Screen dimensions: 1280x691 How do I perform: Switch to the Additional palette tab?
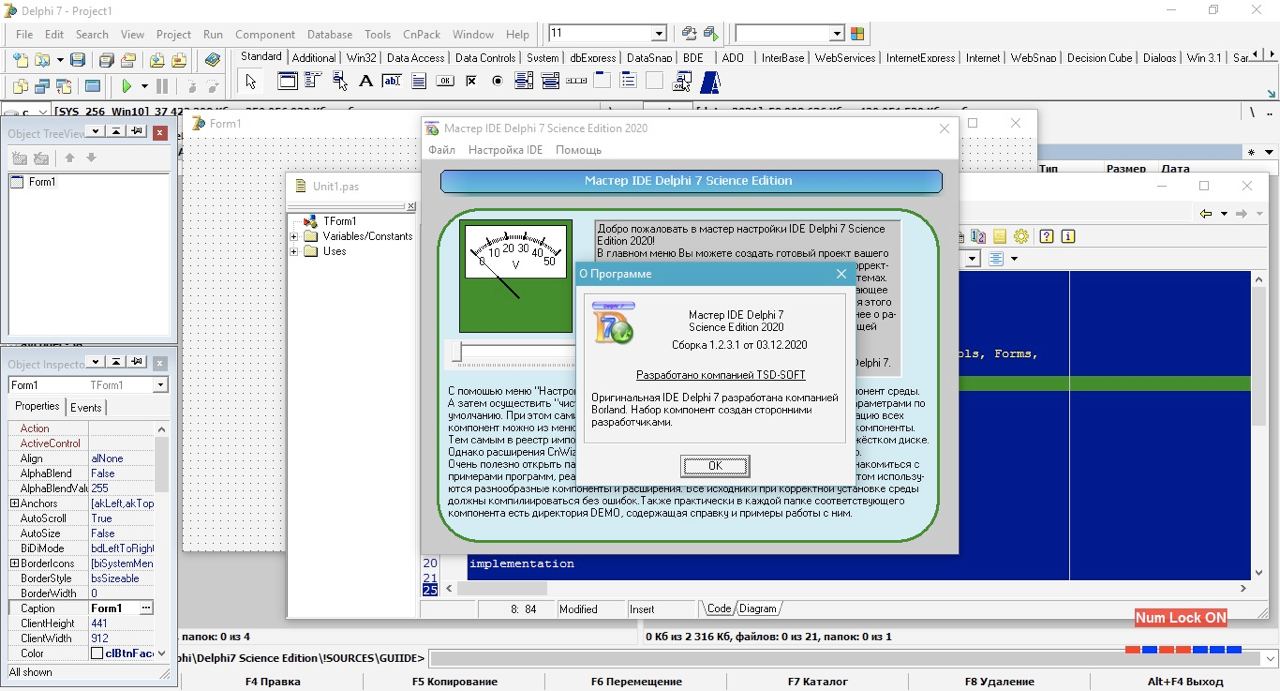(314, 58)
